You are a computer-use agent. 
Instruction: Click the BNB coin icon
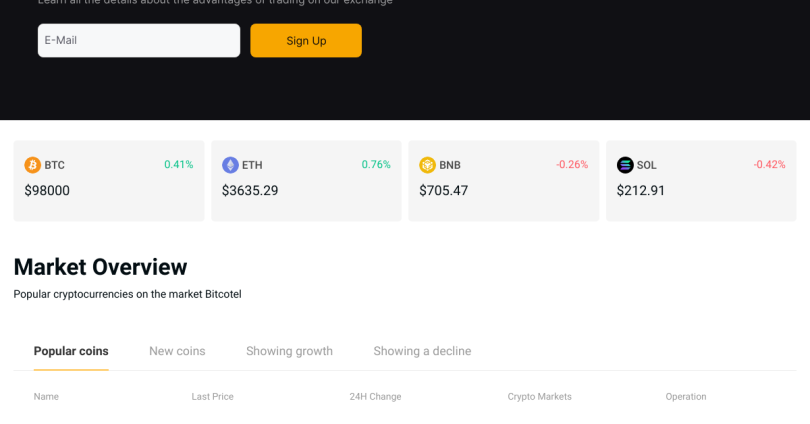(427, 165)
